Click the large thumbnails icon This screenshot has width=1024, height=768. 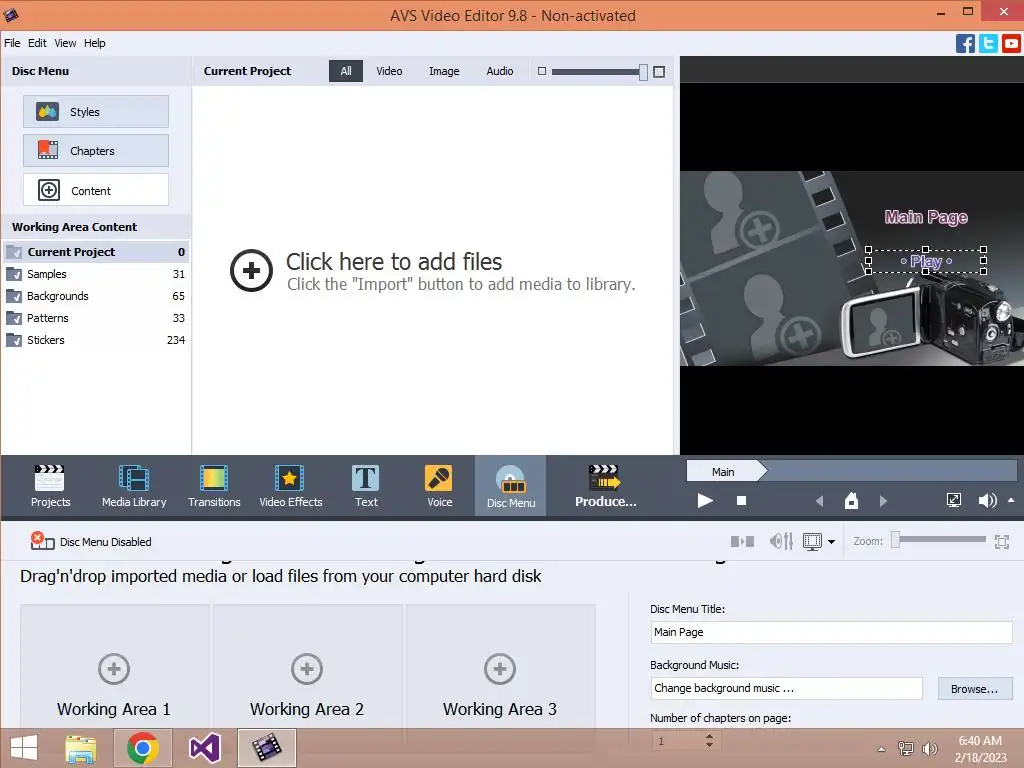pyautogui.click(x=659, y=72)
